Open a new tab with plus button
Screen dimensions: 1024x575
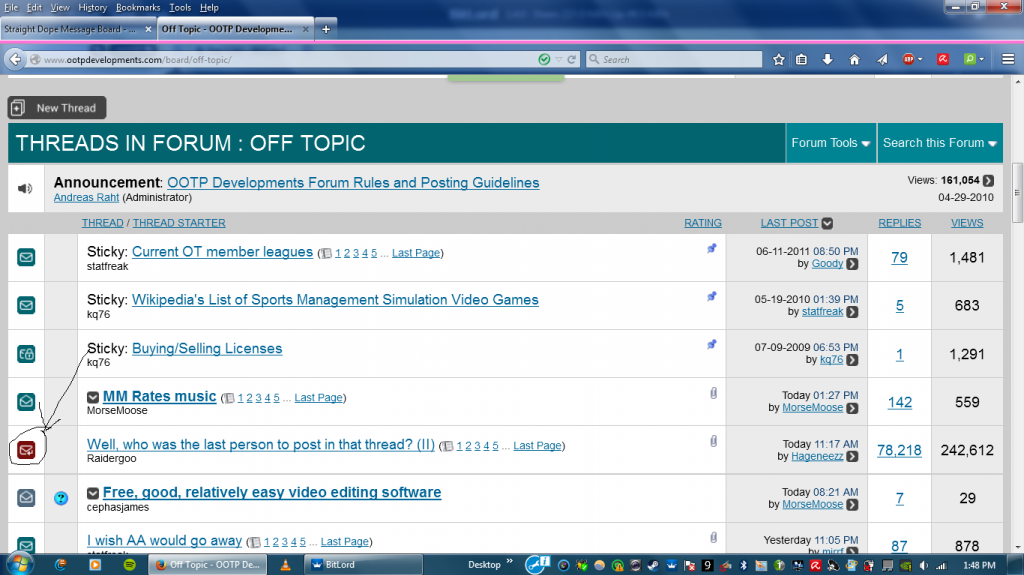tap(326, 29)
